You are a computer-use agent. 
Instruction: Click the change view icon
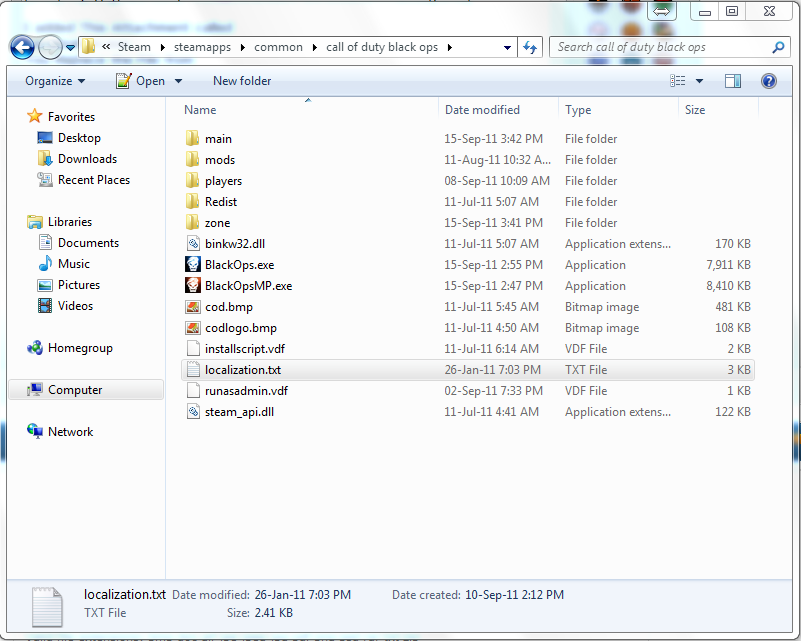tap(678, 81)
